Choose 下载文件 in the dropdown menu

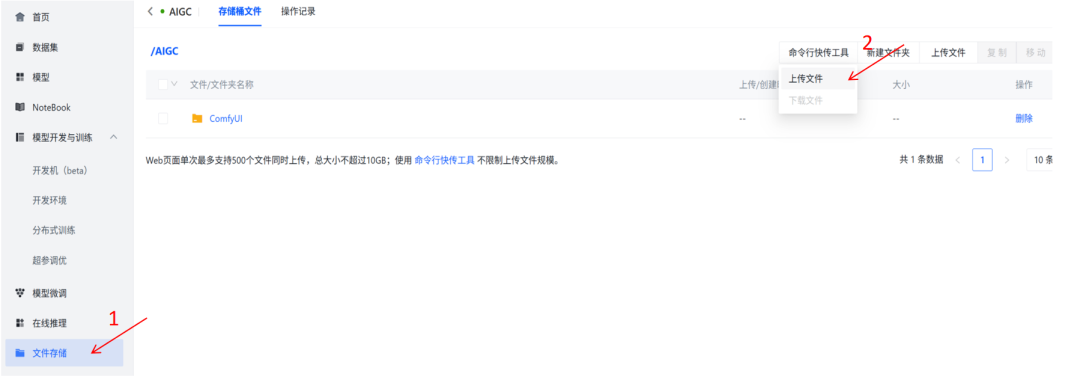(818, 101)
